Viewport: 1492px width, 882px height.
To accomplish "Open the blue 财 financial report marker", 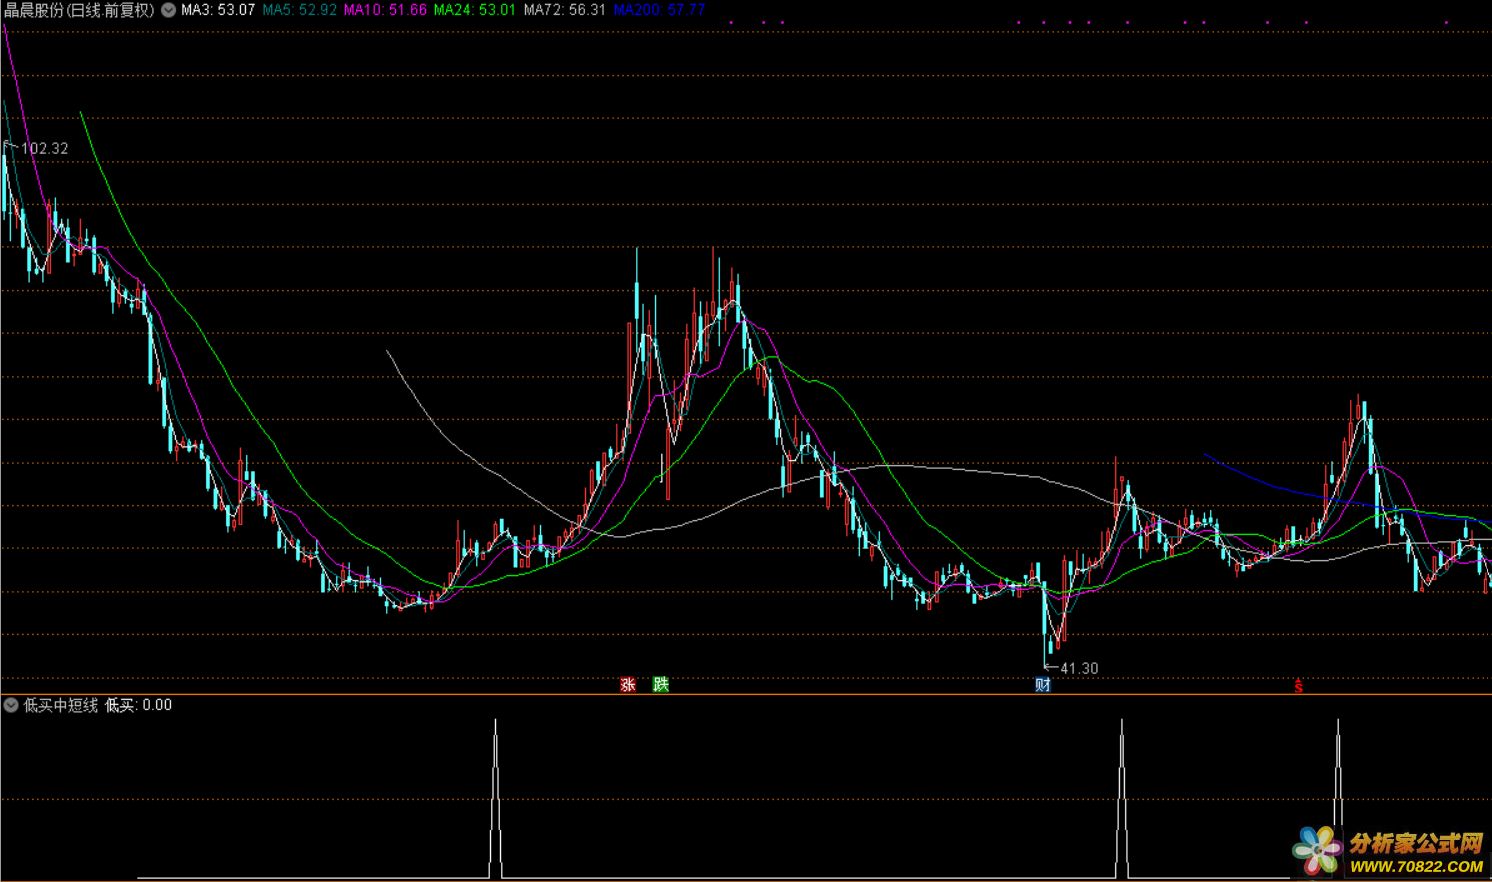I will coord(1043,685).
